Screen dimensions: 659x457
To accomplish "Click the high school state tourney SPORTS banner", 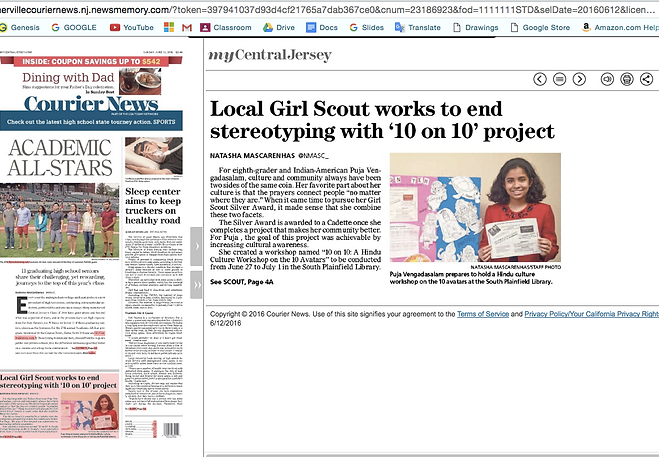I will [x=91, y=122].
